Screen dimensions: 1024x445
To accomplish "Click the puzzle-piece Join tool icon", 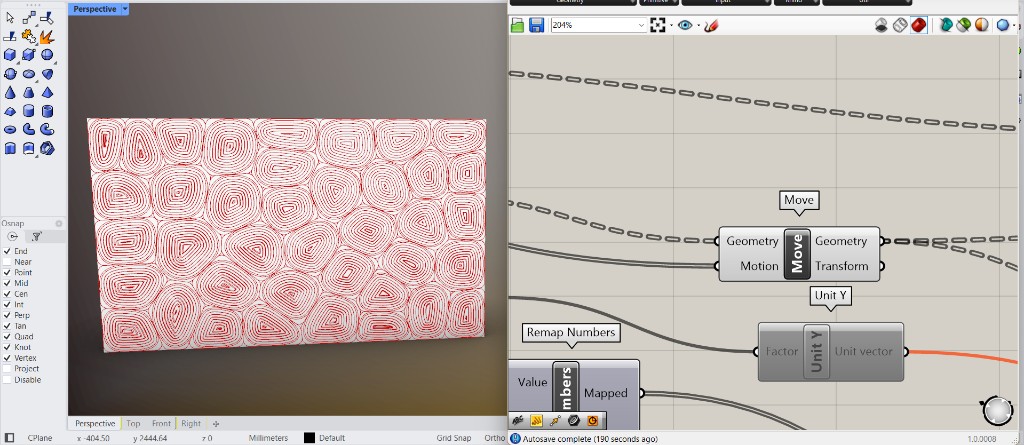I will [29, 37].
